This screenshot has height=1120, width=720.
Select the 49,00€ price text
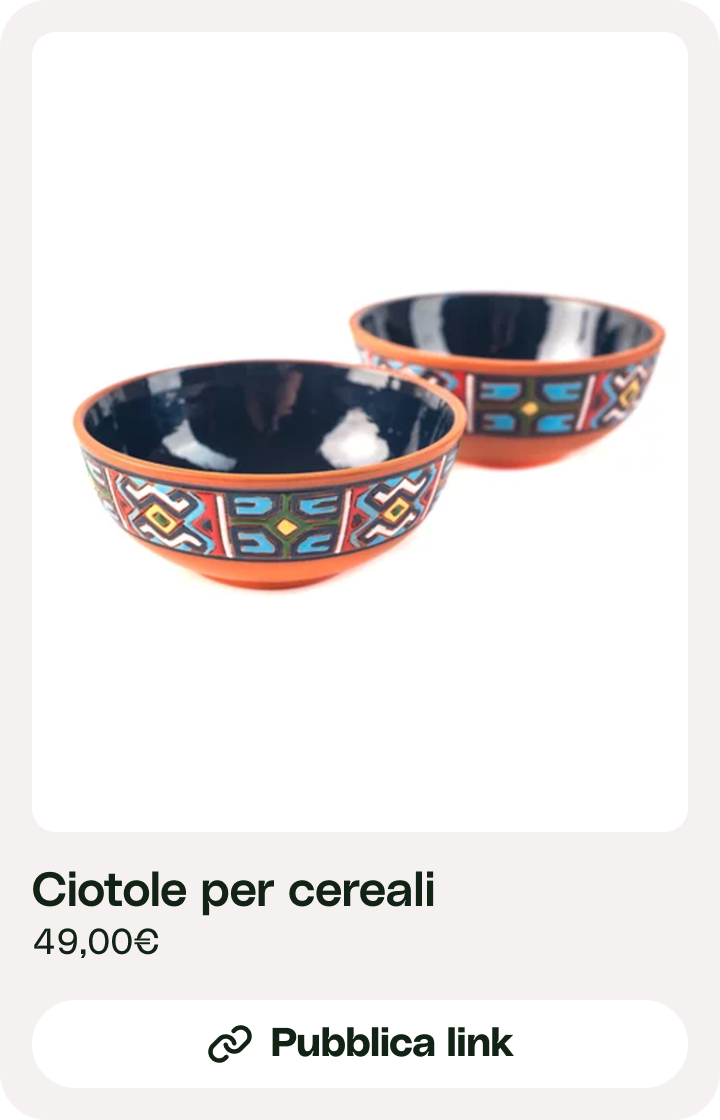[96, 942]
